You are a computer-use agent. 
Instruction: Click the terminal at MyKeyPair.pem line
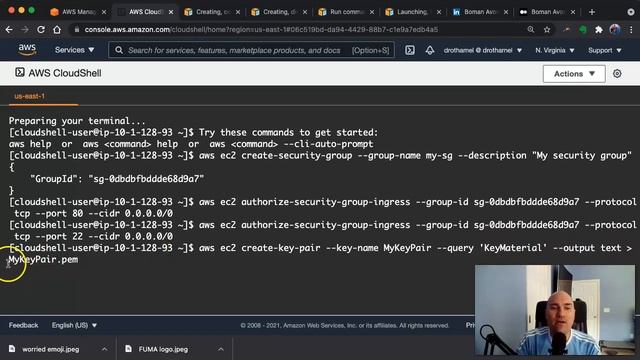43,260
